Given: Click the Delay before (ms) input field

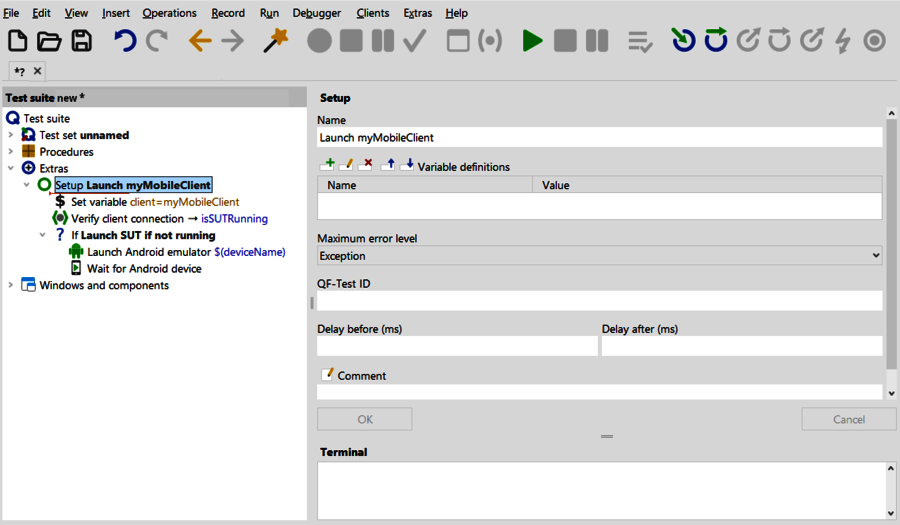Looking at the screenshot, I should click(457, 346).
